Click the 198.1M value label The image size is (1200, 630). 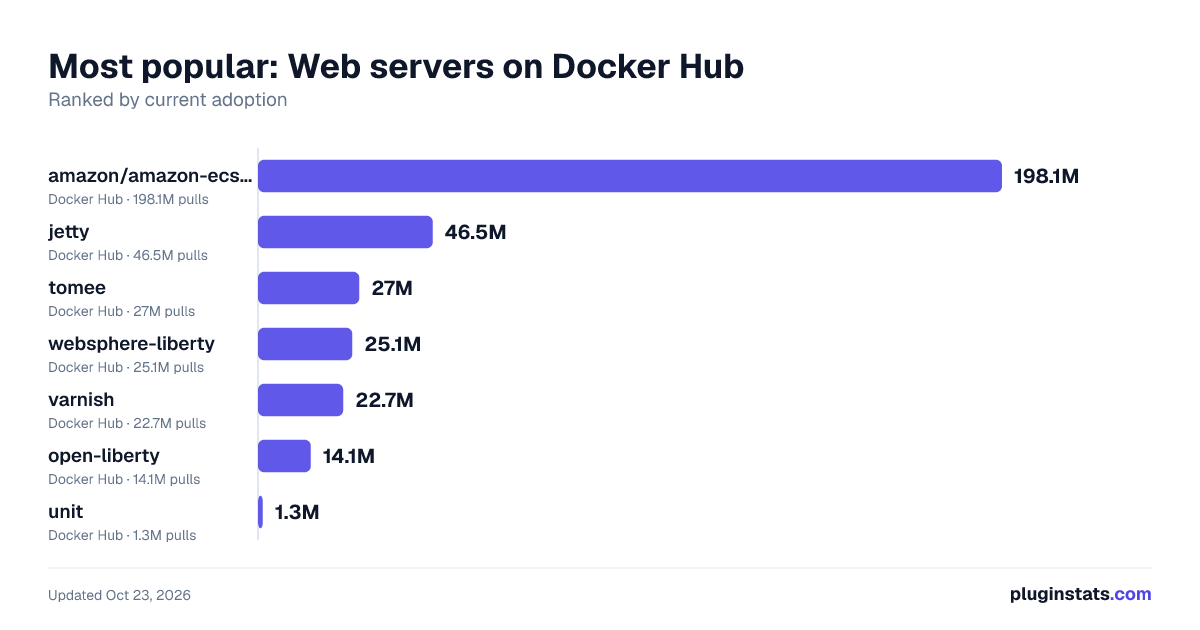(x=1047, y=177)
